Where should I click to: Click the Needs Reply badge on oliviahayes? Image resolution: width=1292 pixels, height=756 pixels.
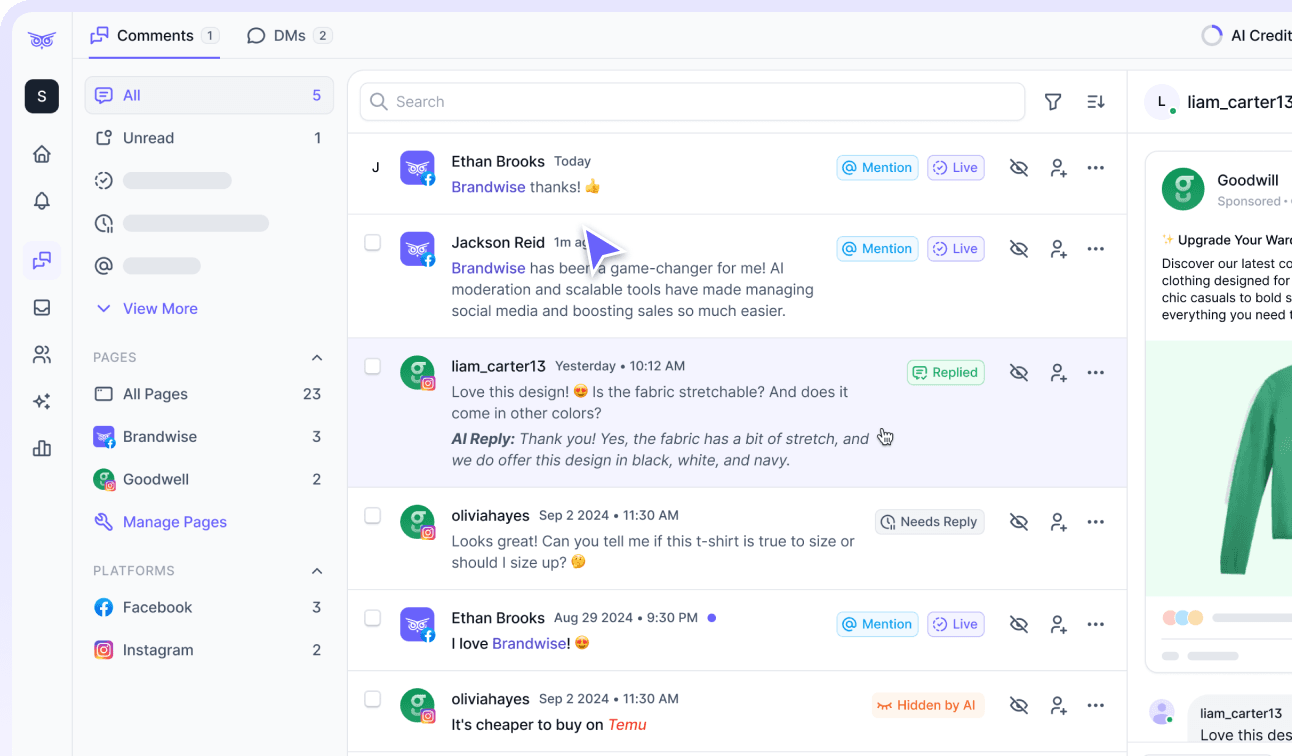click(x=929, y=522)
